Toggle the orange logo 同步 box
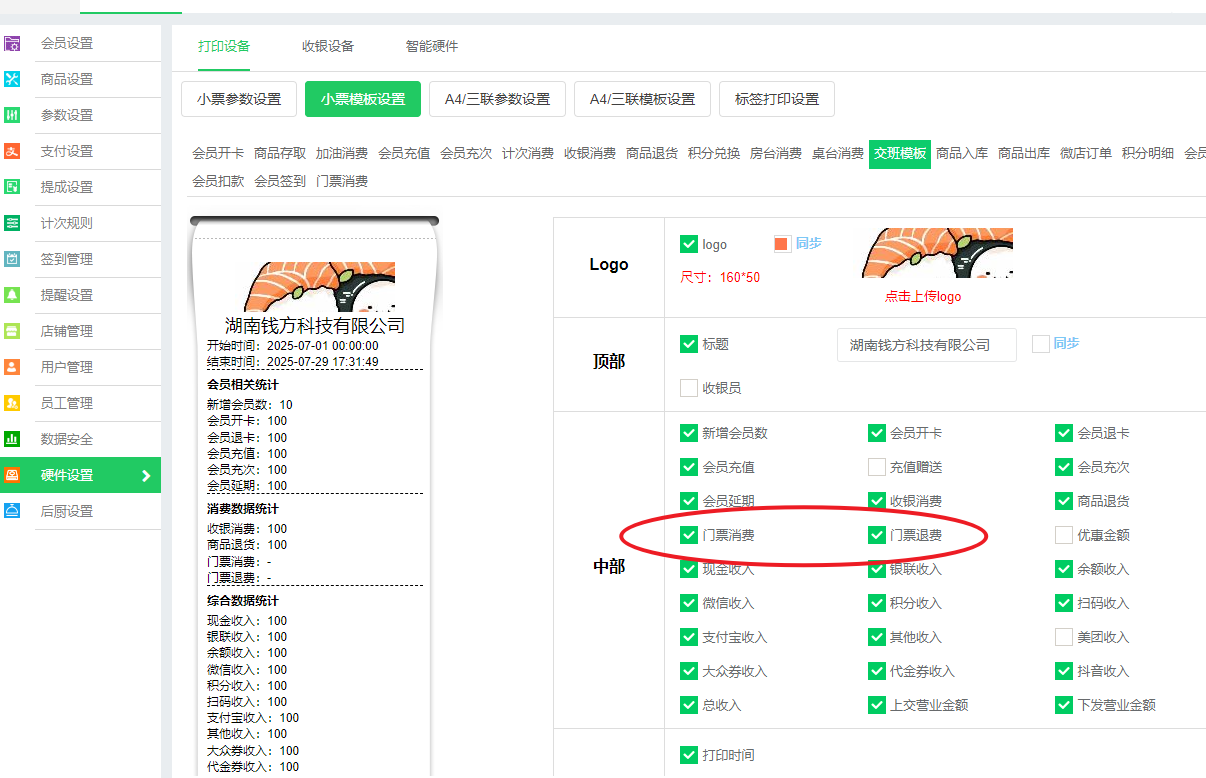This screenshot has height=778, width=1206. pyautogui.click(x=782, y=244)
